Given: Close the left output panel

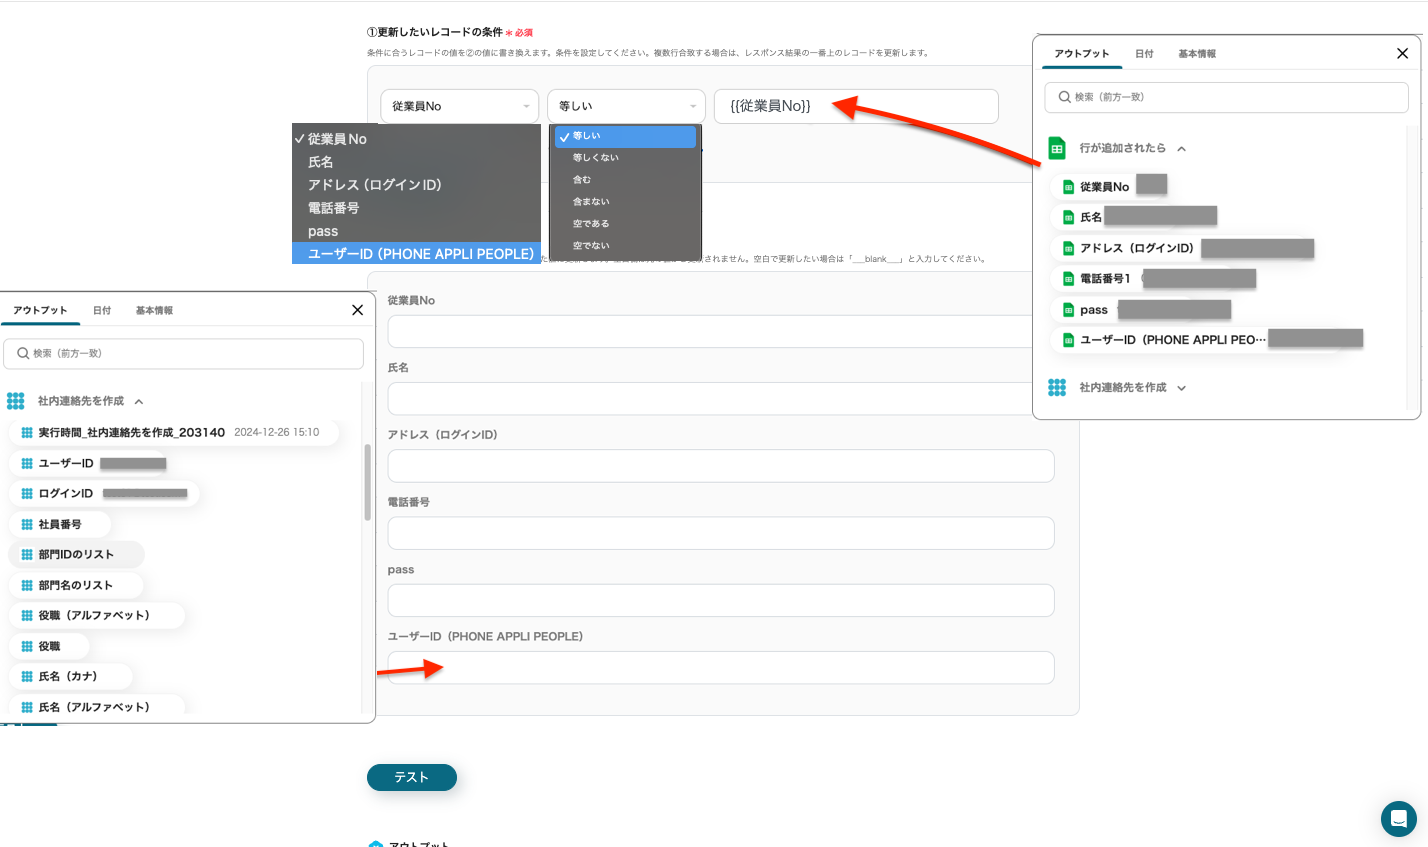Looking at the screenshot, I should [357, 310].
